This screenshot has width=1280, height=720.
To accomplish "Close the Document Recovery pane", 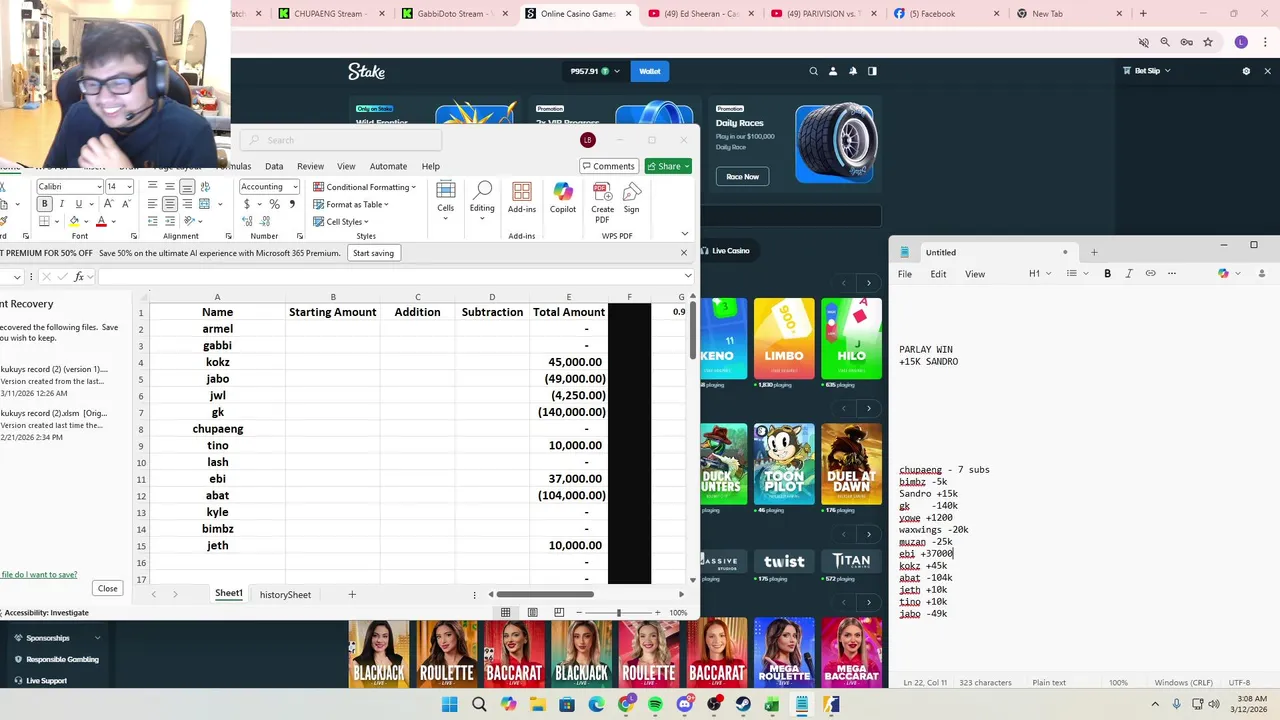I will click(x=107, y=588).
